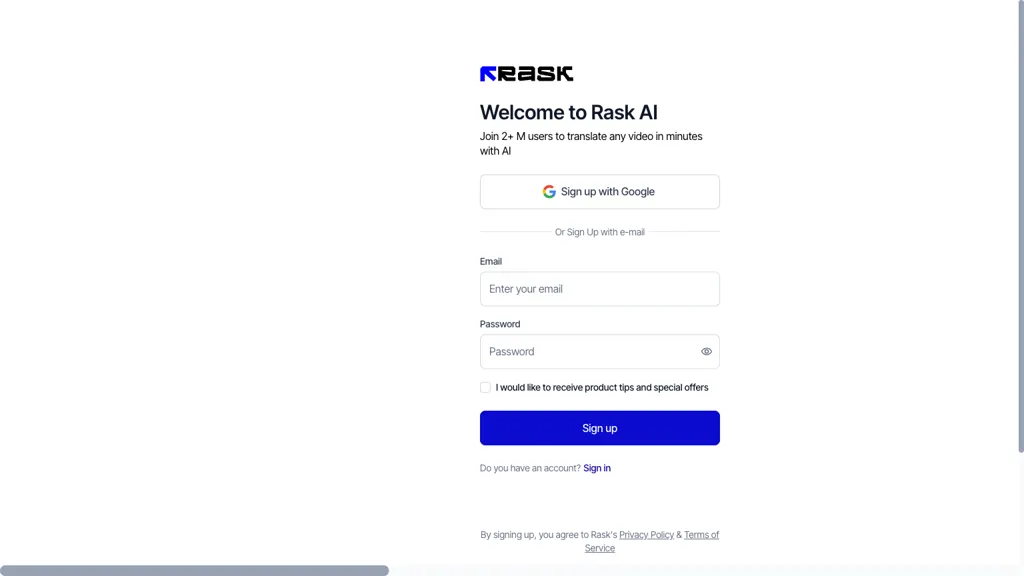Viewport: 1024px width, 576px height.
Task: Click the Sign up with Google button
Action: (x=600, y=191)
